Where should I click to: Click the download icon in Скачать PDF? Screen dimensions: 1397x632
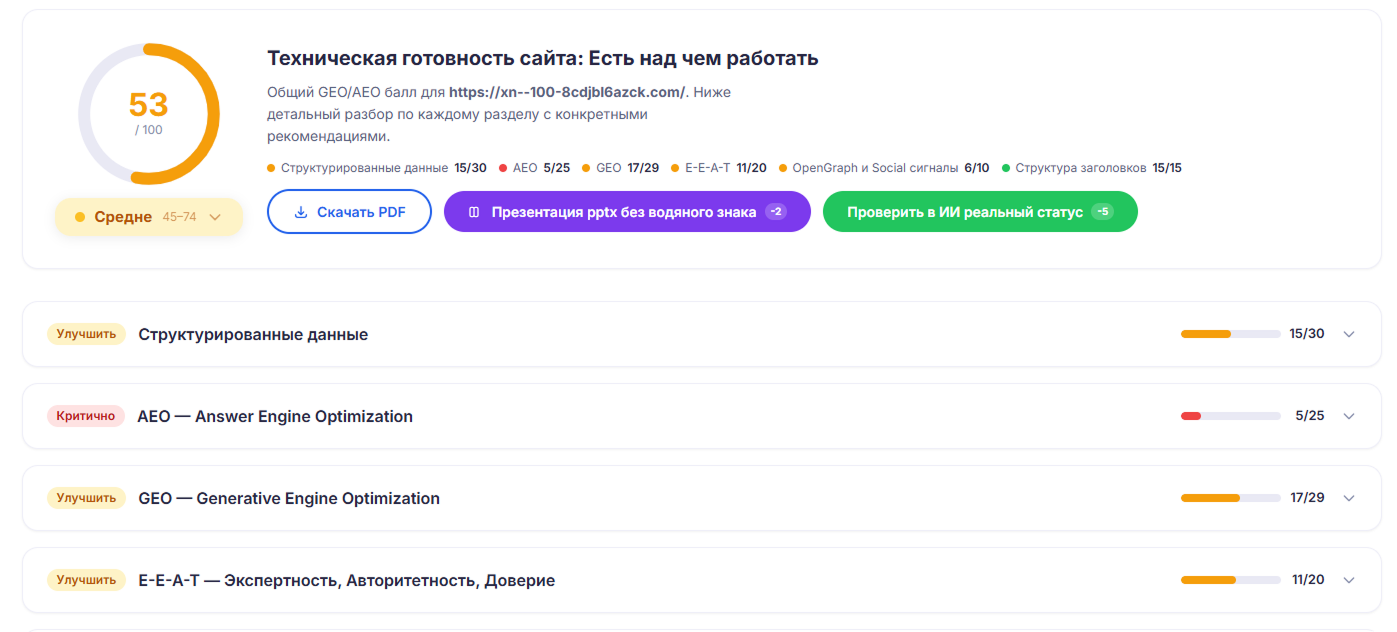point(300,212)
